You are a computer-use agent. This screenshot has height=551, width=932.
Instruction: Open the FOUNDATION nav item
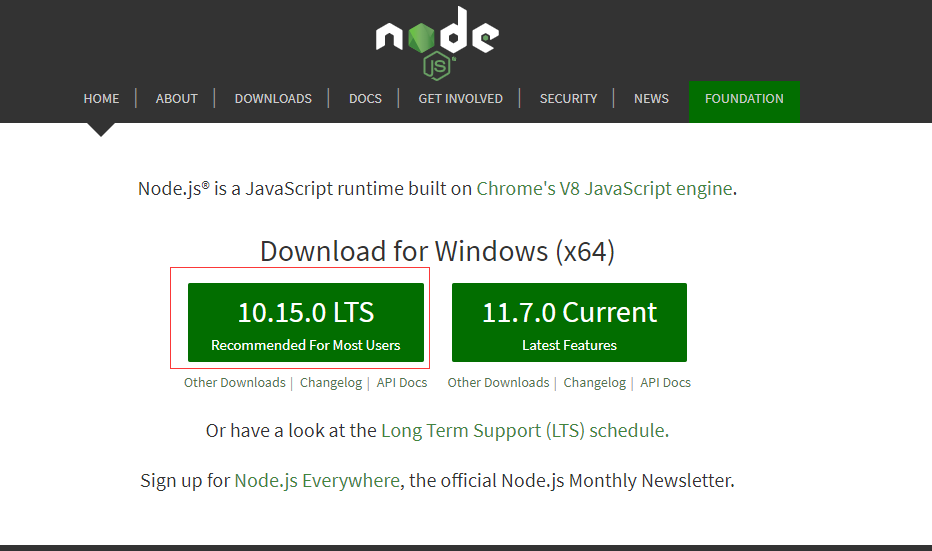744,102
